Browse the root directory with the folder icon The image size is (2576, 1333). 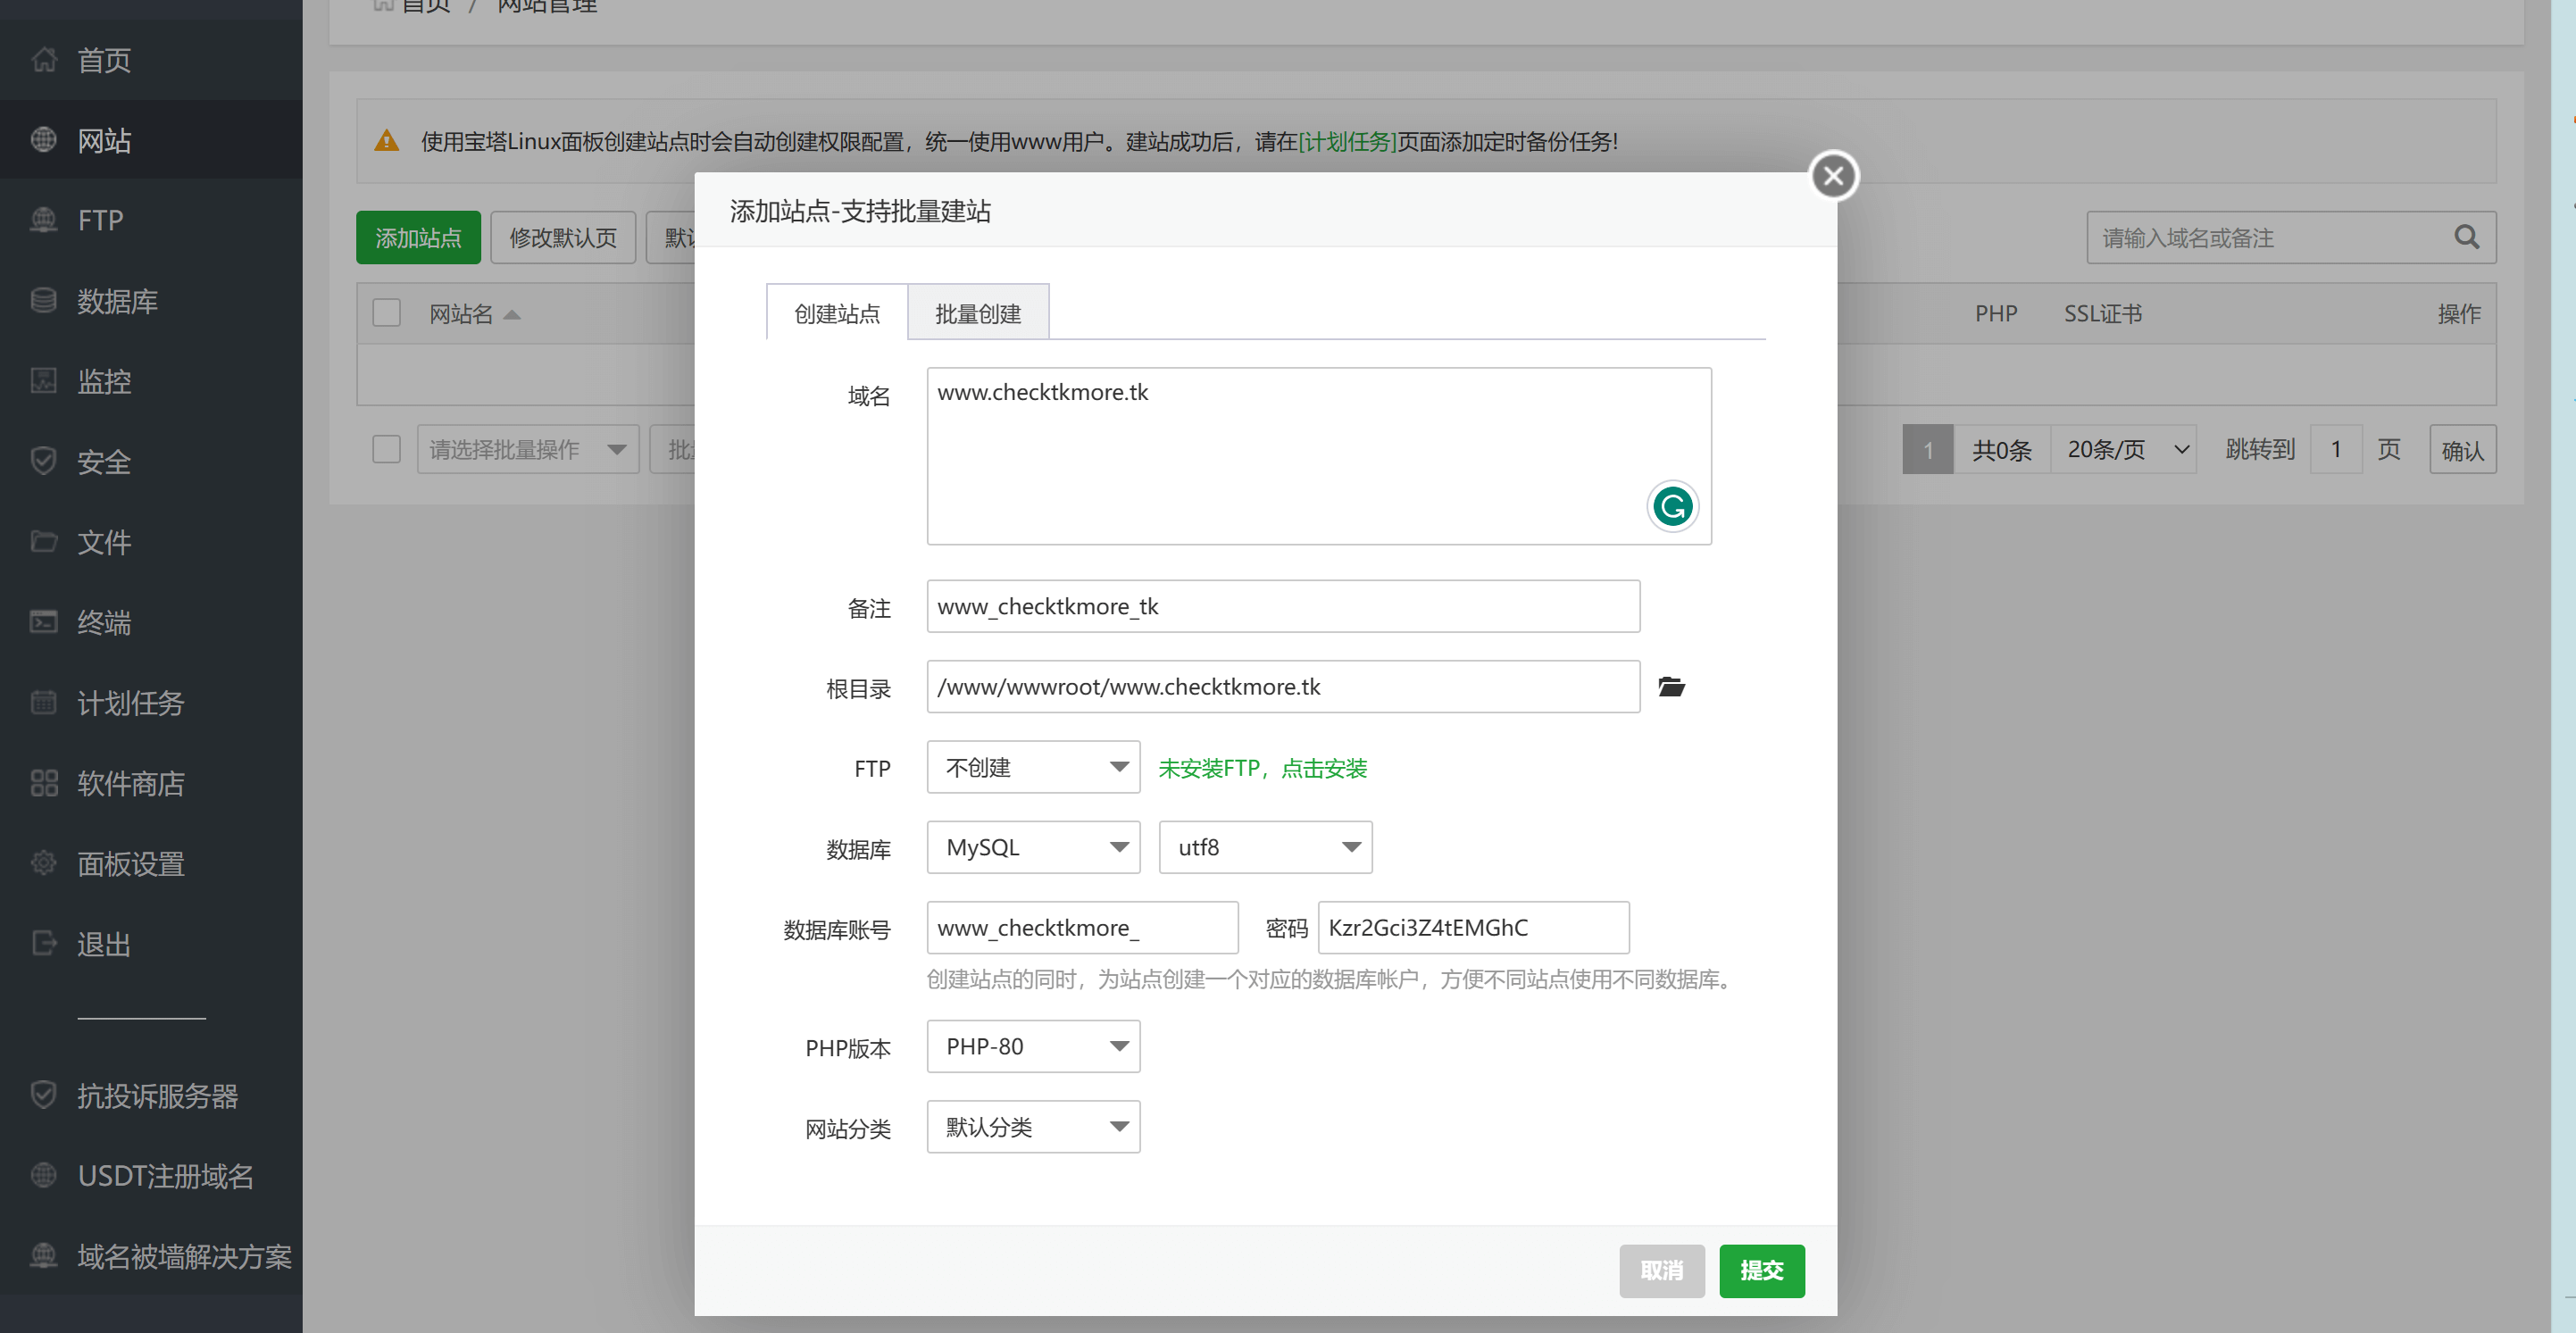click(x=1671, y=687)
